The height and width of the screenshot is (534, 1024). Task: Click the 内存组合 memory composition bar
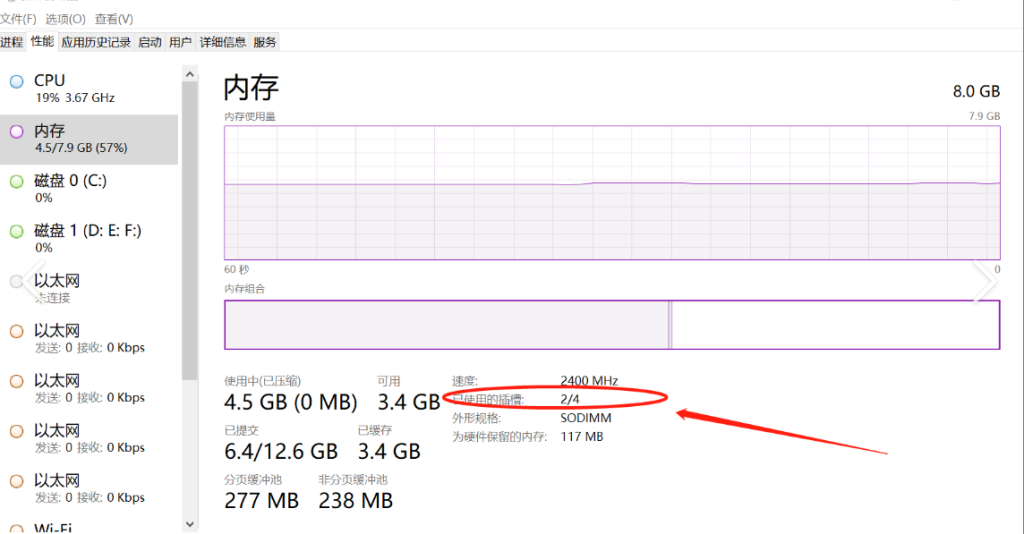click(612, 324)
